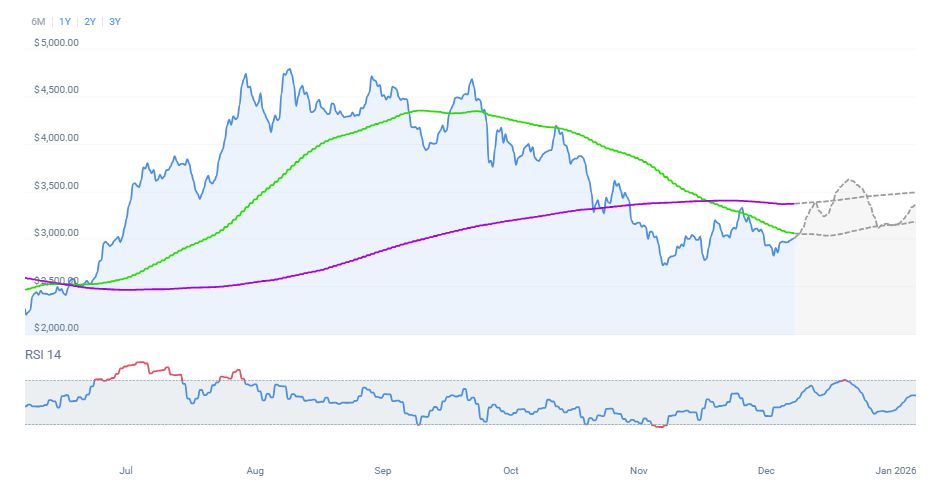This screenshot has width=937, height=487.
Task: Click the $5,000.00 price axis label
Action: [x=56, y=43]
